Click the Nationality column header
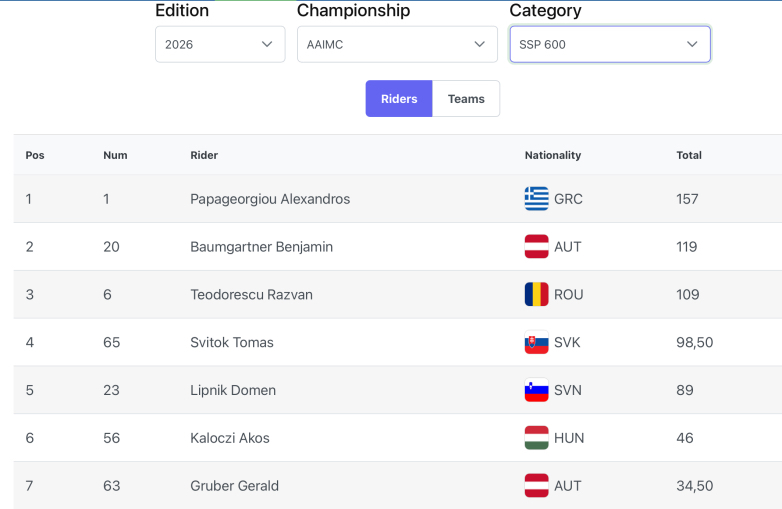The image size is (782, 509). point(553,155)
